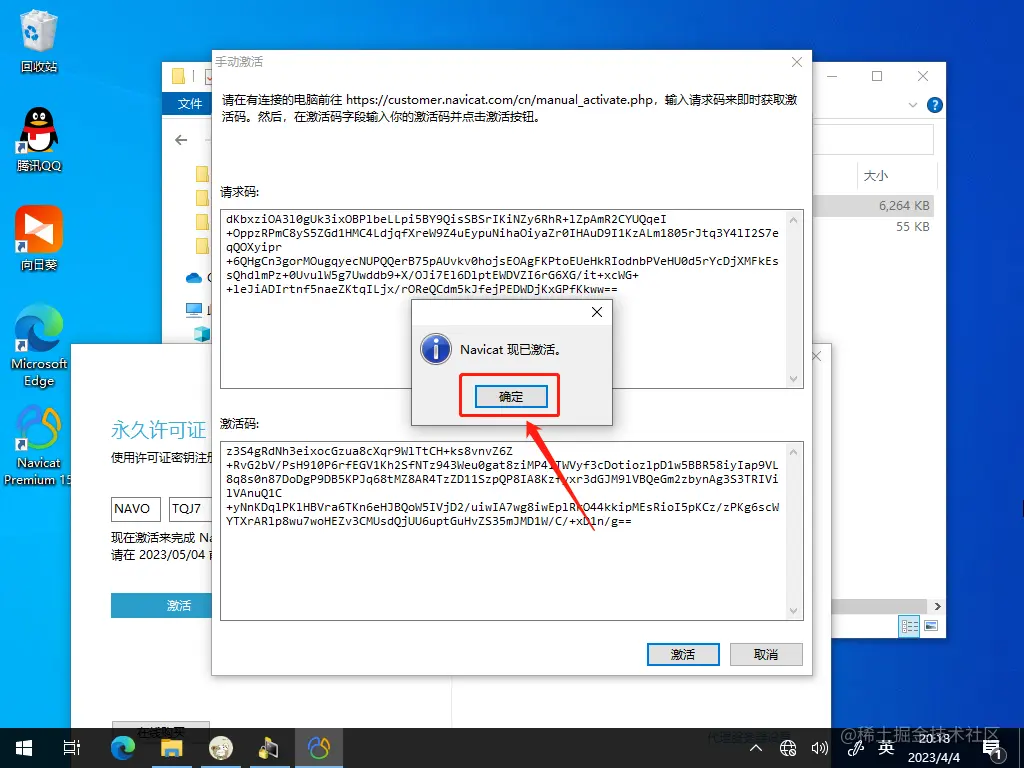Select the Microsoft Edge desktop shortcut
The image size is (1024, 768).
[39, 346]
